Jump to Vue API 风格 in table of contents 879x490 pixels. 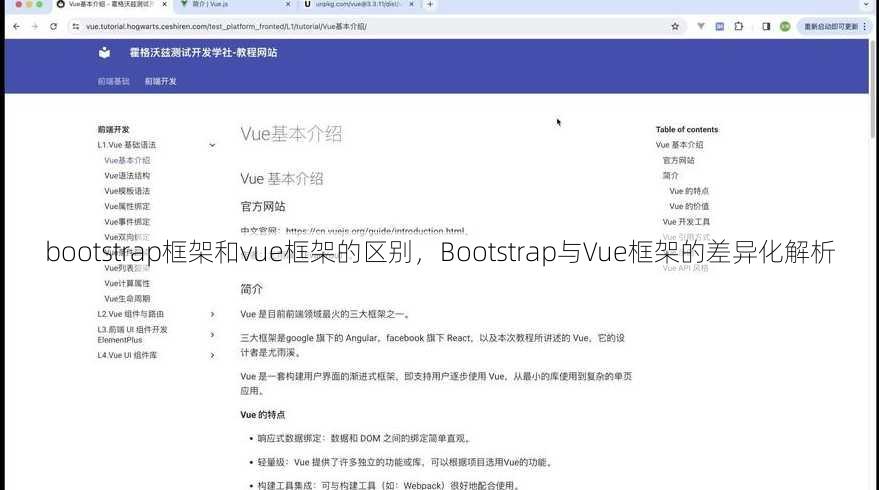click(685, 269)
